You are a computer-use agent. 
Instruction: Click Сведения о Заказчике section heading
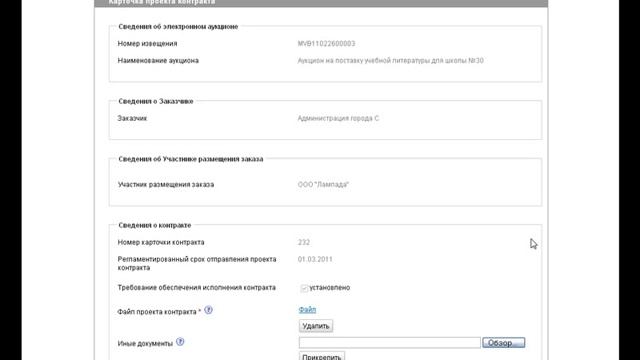pos(156,101)
